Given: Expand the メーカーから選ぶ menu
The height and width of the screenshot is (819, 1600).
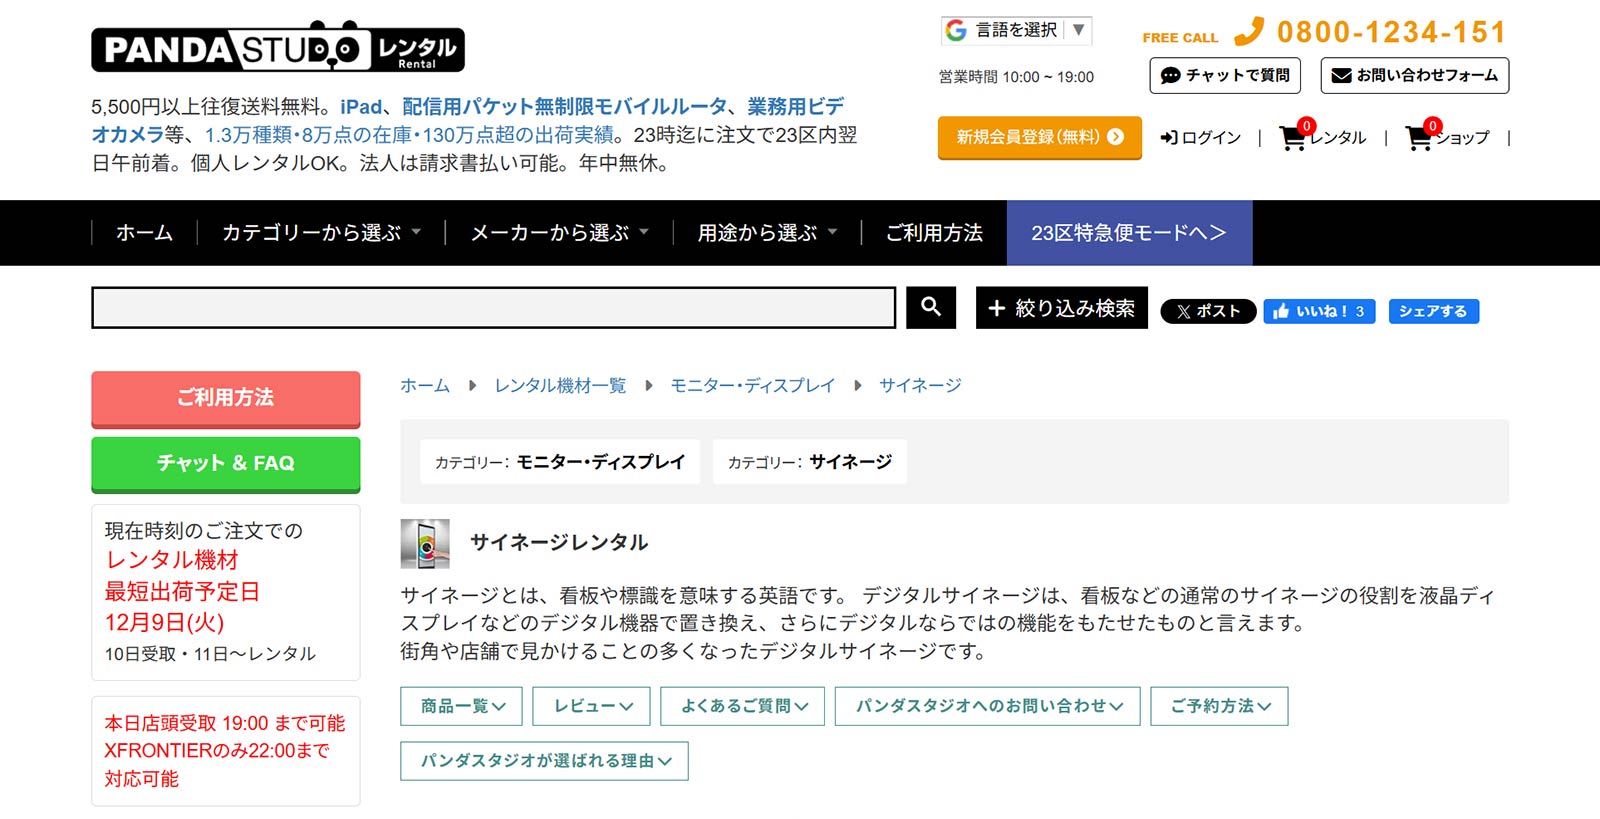Looking at the screenshot, I should click(559, 233).
